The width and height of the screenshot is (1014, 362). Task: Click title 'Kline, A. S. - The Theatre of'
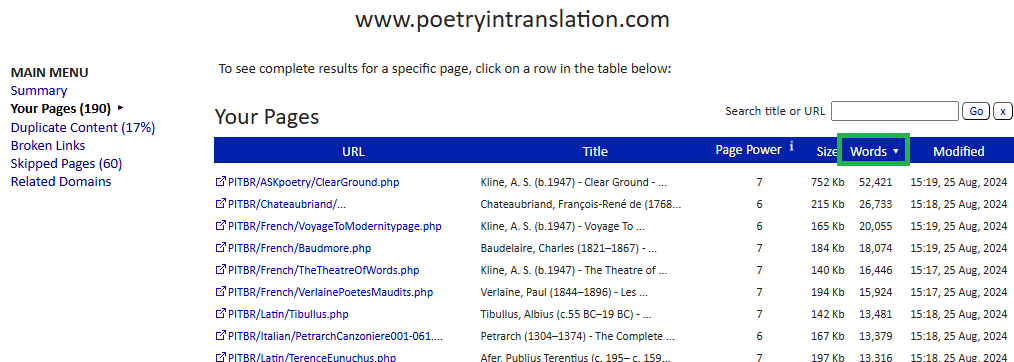click(574, 270)
